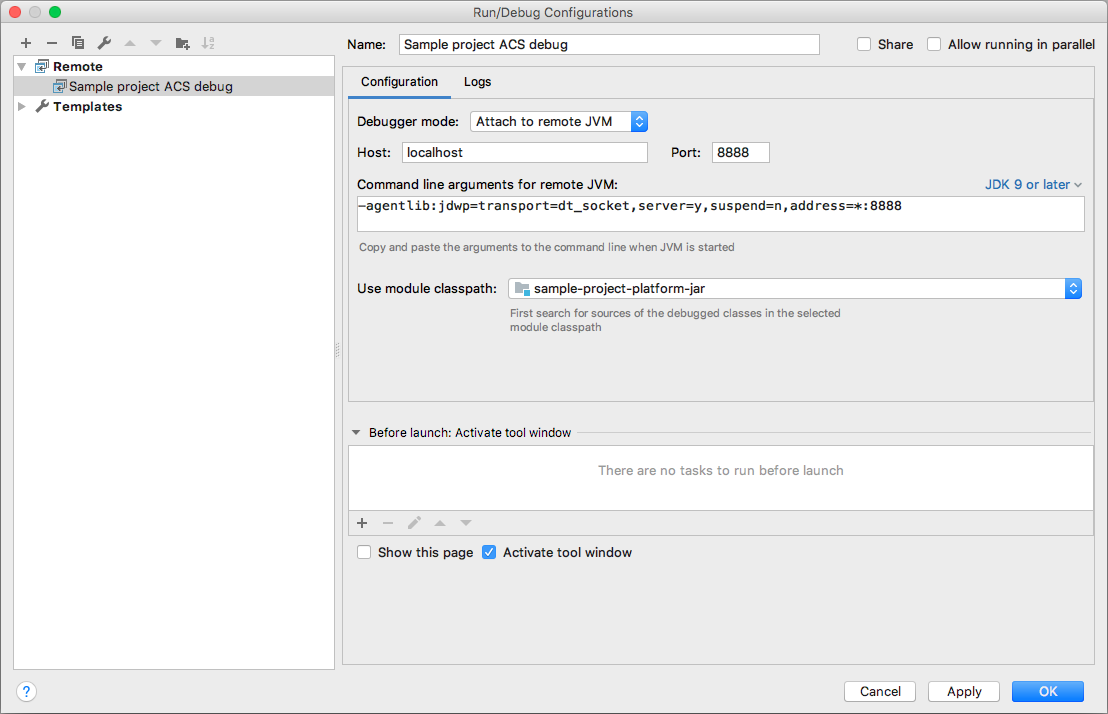Copy the Sample project ACS debug configuration
Viewport: 1108px width, 714px height.
[77, 43]
